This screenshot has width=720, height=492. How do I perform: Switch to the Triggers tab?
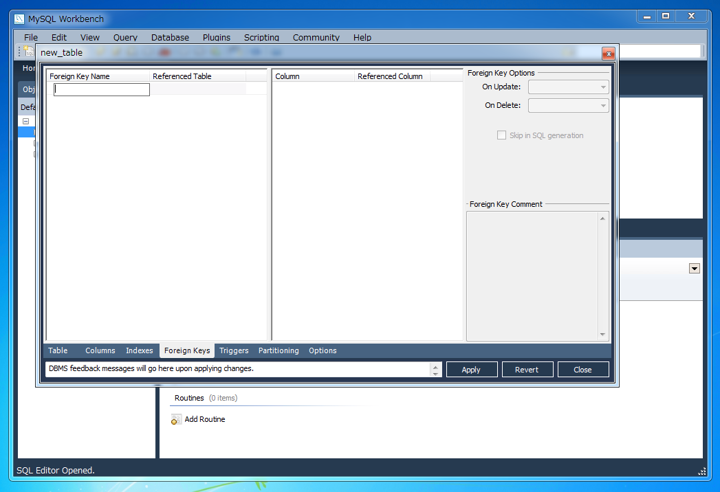pyautogui.click(x=234, y=351)
